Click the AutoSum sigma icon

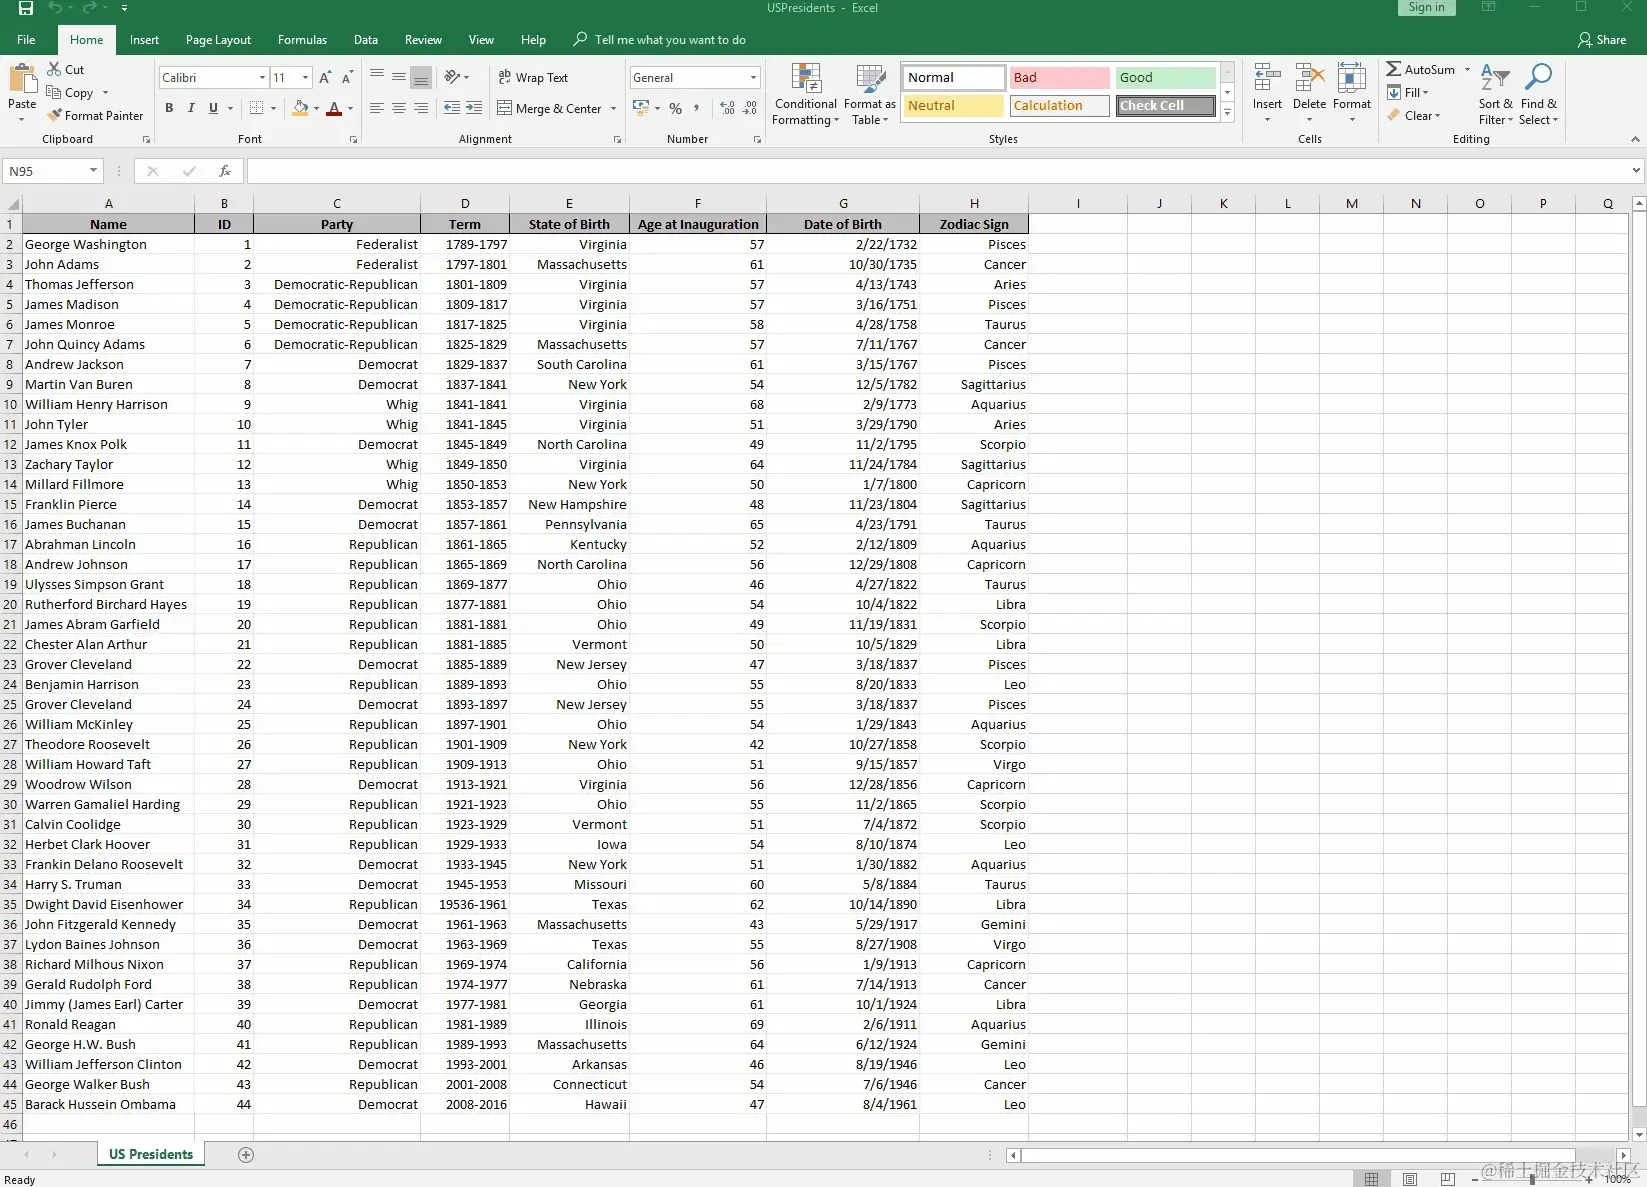coord(1393,69)
